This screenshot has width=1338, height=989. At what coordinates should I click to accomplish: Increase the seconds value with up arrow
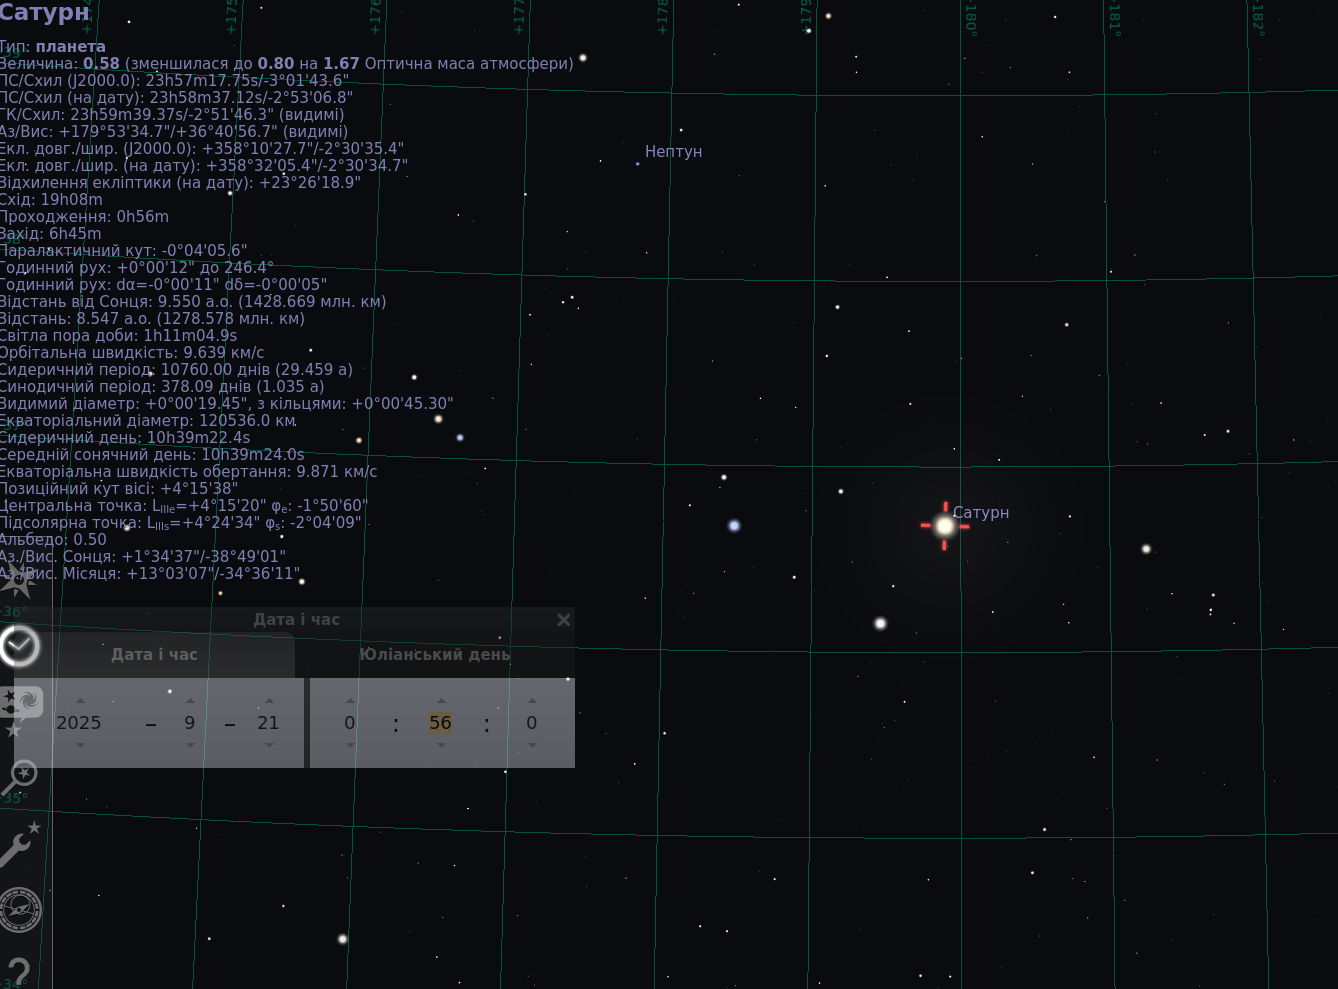532,700
